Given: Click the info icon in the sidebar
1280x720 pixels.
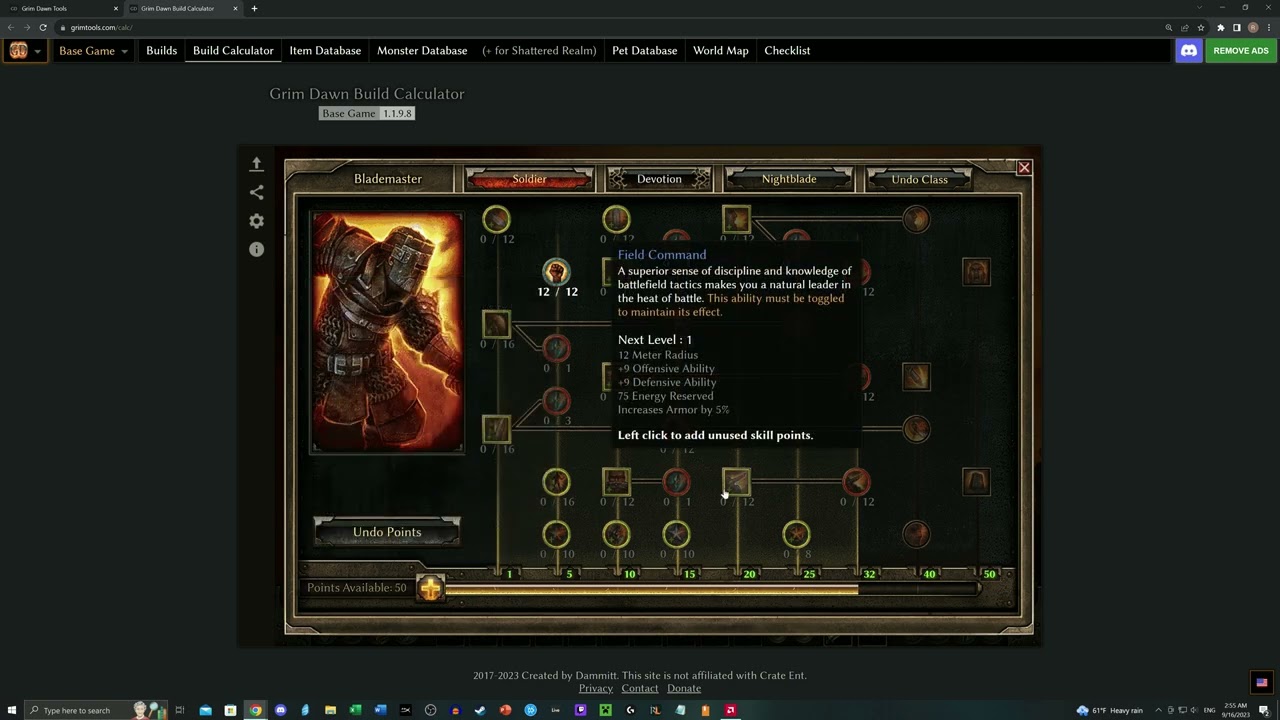Looking at the screenshot, I should click(256, 249).
